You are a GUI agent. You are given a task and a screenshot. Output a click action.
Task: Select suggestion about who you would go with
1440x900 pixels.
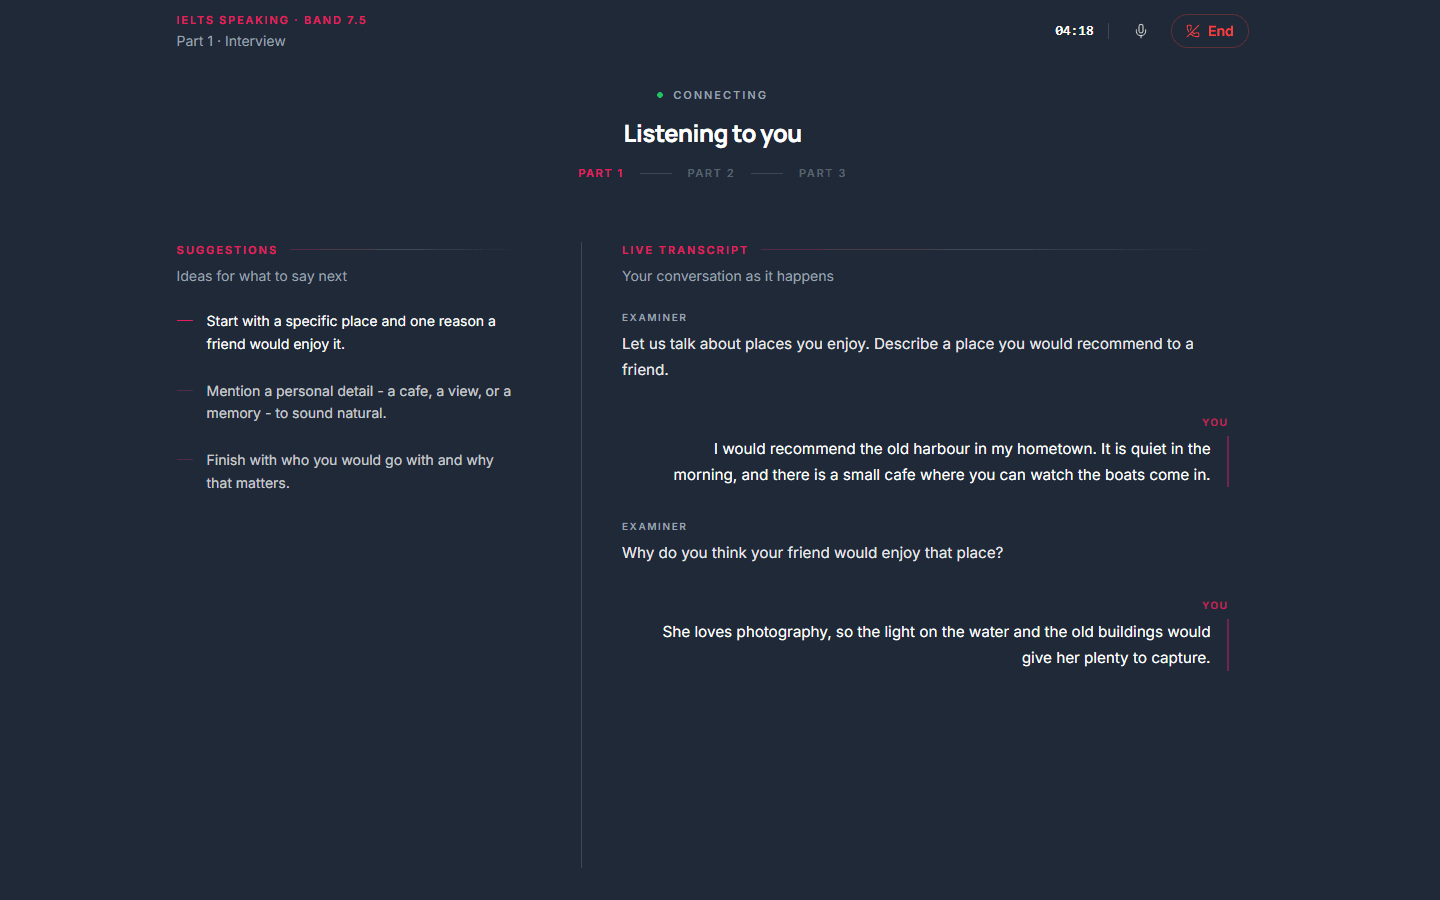click(x=350, y=471)
